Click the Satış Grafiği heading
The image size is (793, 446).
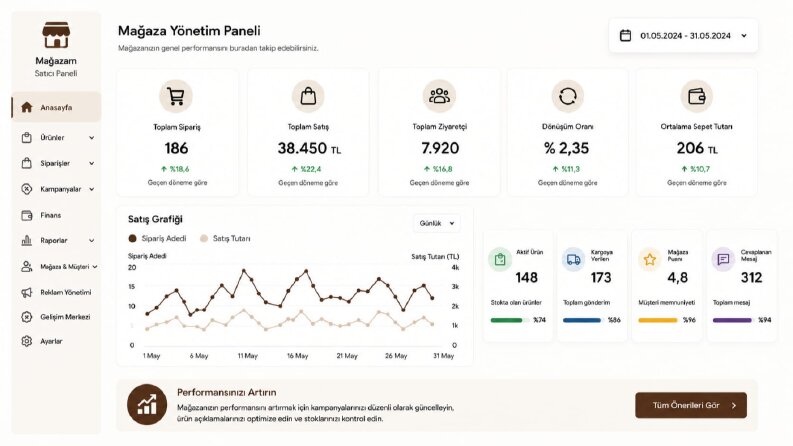pos(155,219)
